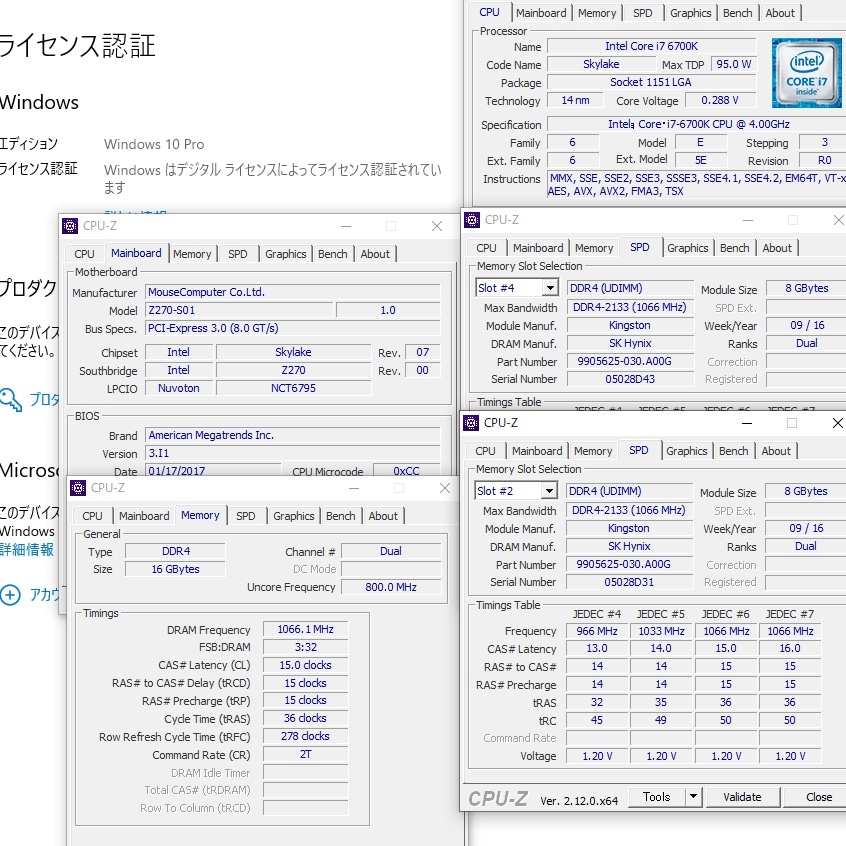Select SPD tab in the Mainboard window
The width and height of the screenshot is (846, 846).
coord(237,254)
